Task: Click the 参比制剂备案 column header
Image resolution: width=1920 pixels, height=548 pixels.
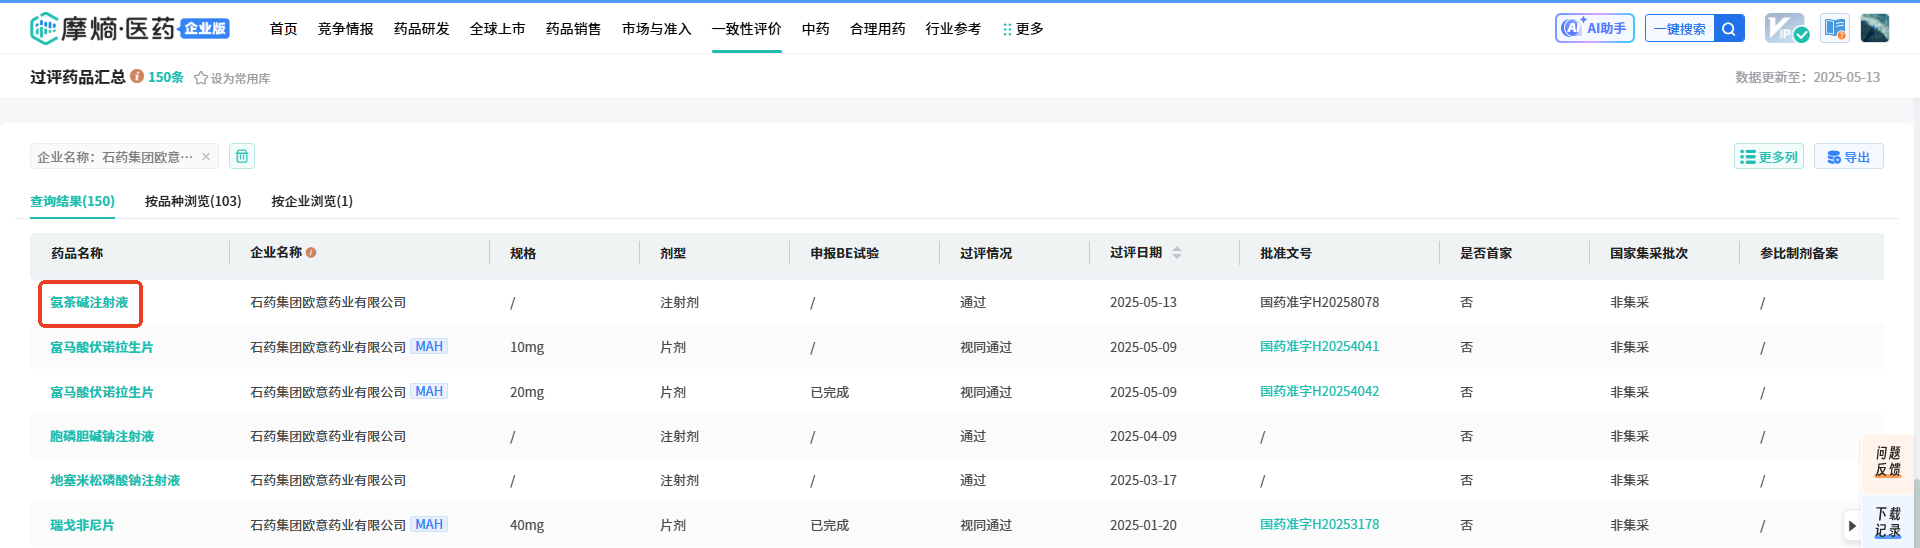Action: coord(1799,253)
